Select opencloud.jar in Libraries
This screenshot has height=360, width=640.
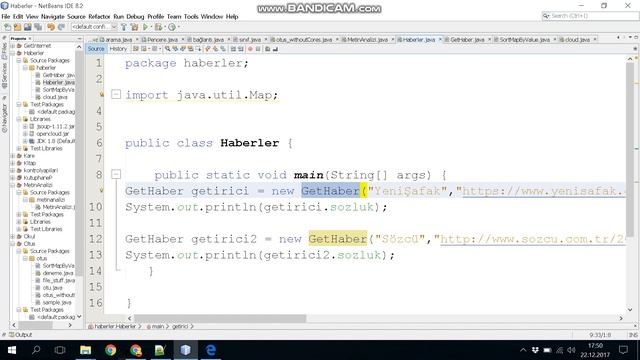[x=52, y=134]
